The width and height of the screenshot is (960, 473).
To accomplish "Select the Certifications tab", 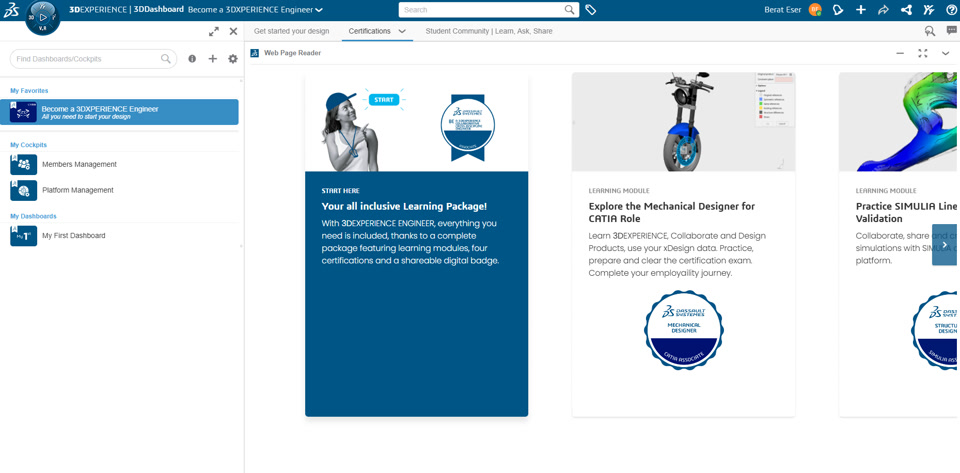I will pyautogui.click(x=369, y=31).
